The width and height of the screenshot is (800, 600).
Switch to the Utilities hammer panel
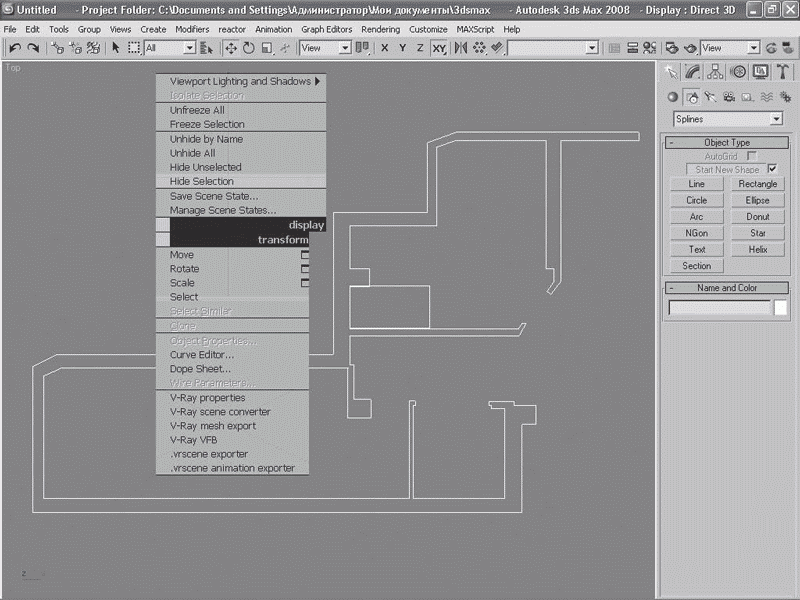click(x=783, y=72)
